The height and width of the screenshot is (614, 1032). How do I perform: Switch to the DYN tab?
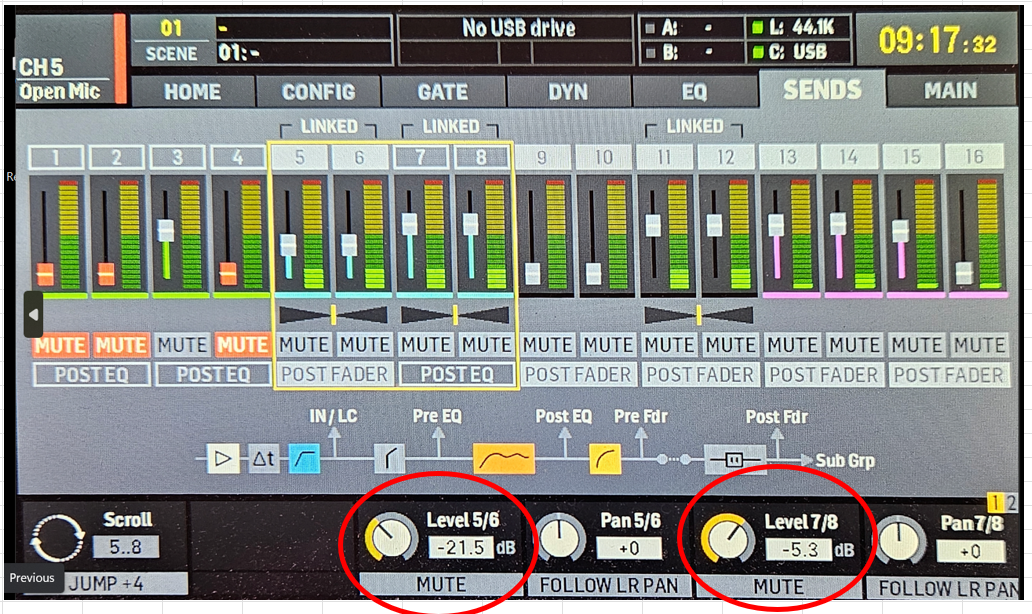click(568, 91)
